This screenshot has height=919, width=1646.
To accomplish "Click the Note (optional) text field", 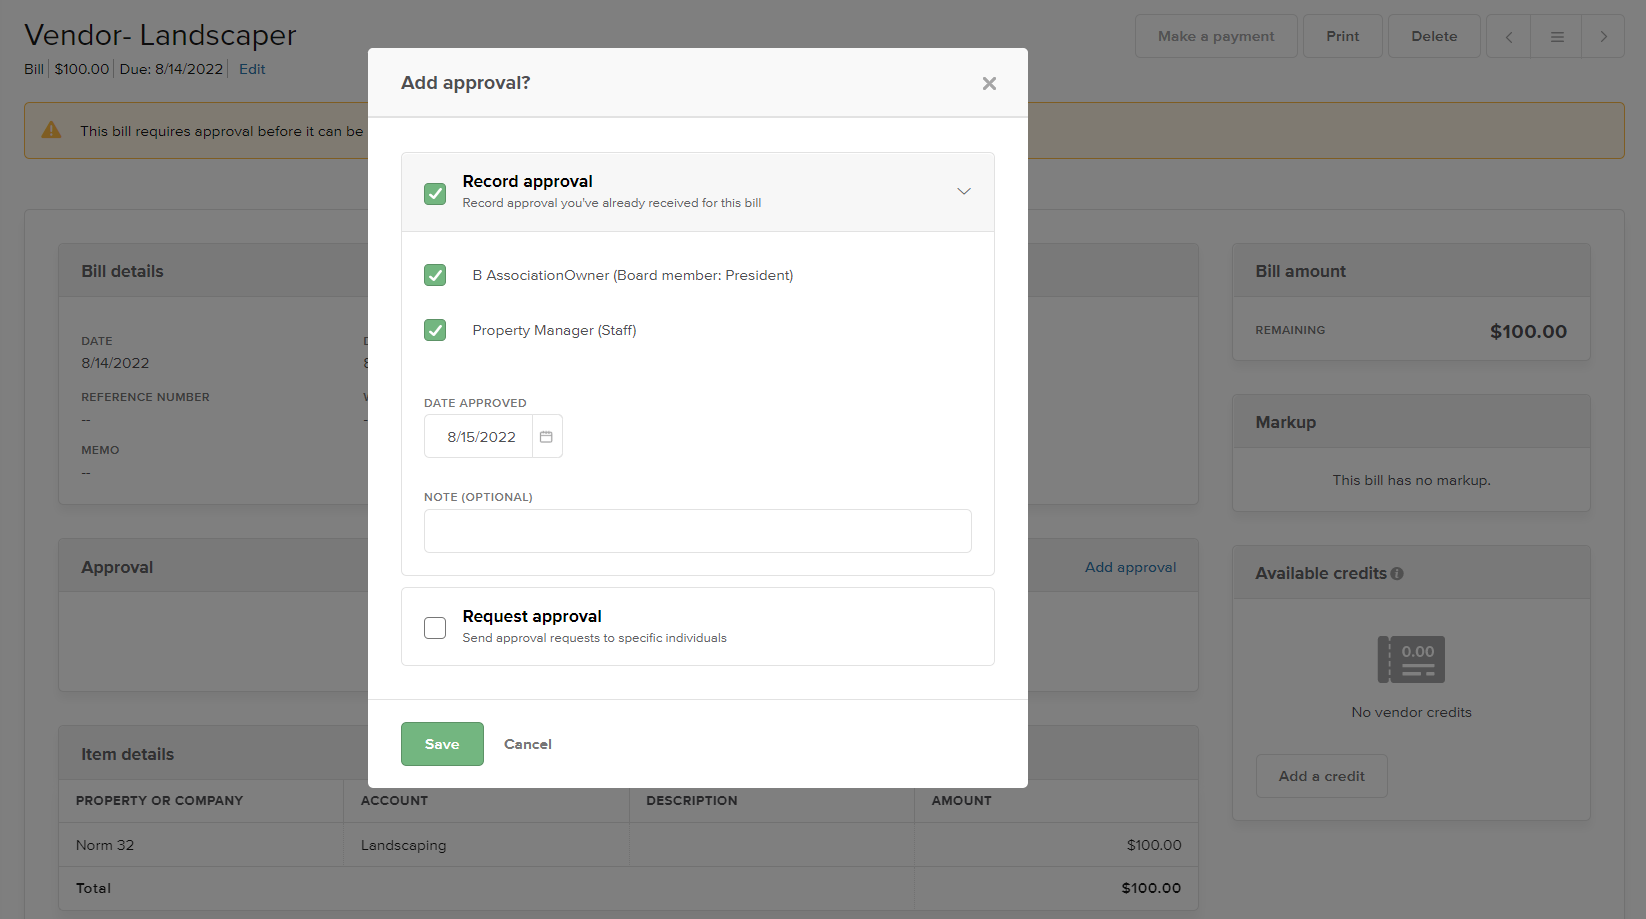I will pos(697,531).
